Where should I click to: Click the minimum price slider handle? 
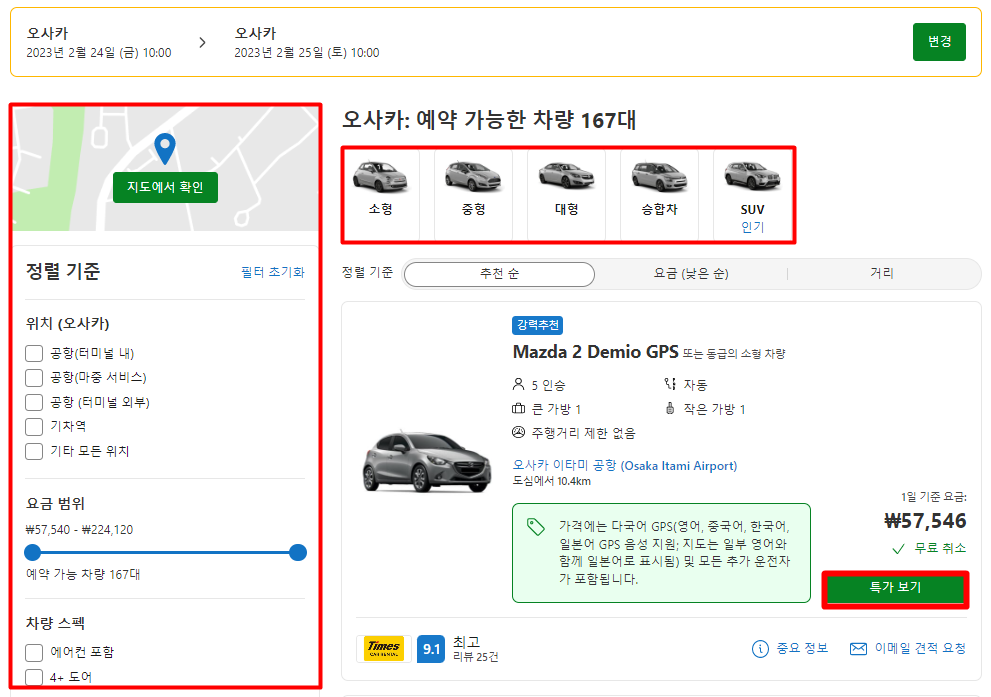[32, 552]
